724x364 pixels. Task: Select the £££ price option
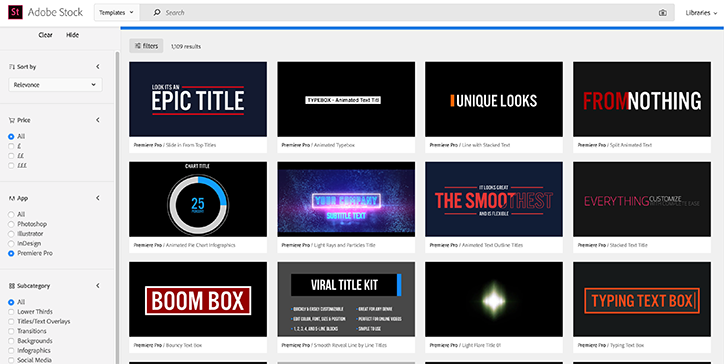[x=11, y=166]
